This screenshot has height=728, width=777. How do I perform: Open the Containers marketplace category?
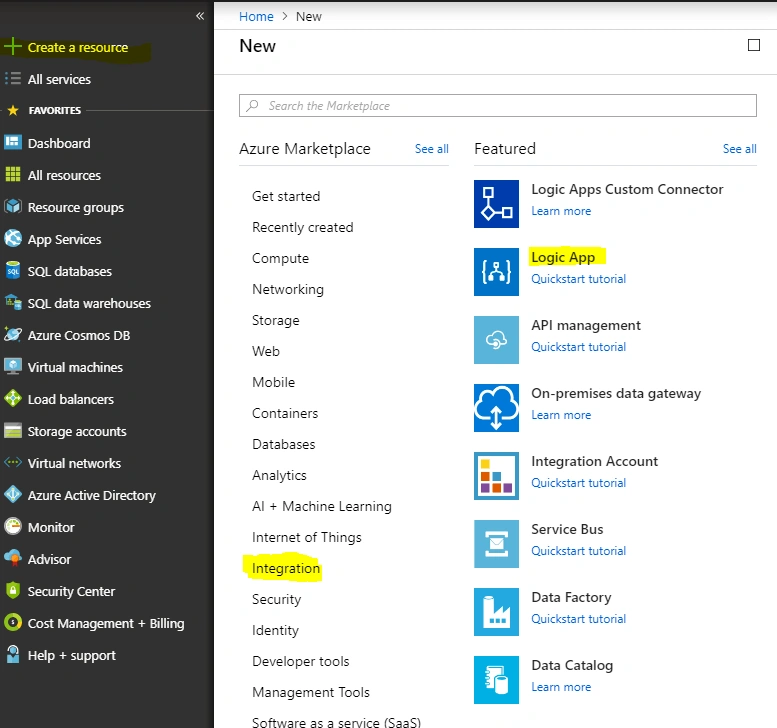point(285,413)
